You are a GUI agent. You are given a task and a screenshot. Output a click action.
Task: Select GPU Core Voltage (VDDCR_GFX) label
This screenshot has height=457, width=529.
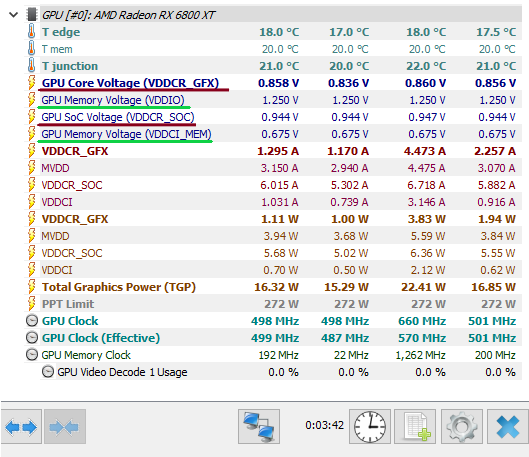pyautogui.click(x=130, y=83)
